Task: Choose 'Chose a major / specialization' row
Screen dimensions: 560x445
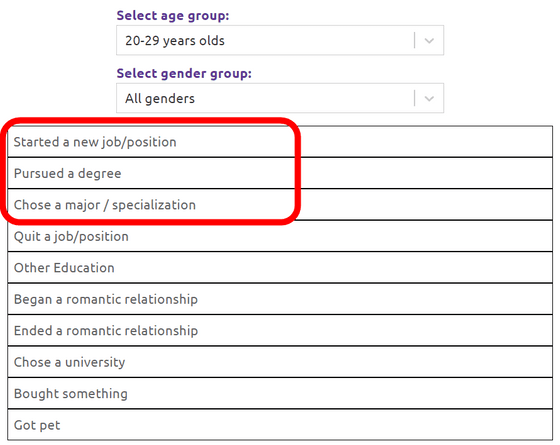Action: coord(280,205)
